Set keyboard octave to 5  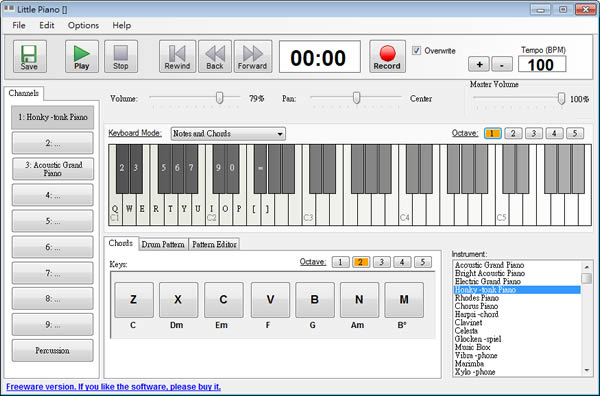pyautogui.click(x=575, y=133)
